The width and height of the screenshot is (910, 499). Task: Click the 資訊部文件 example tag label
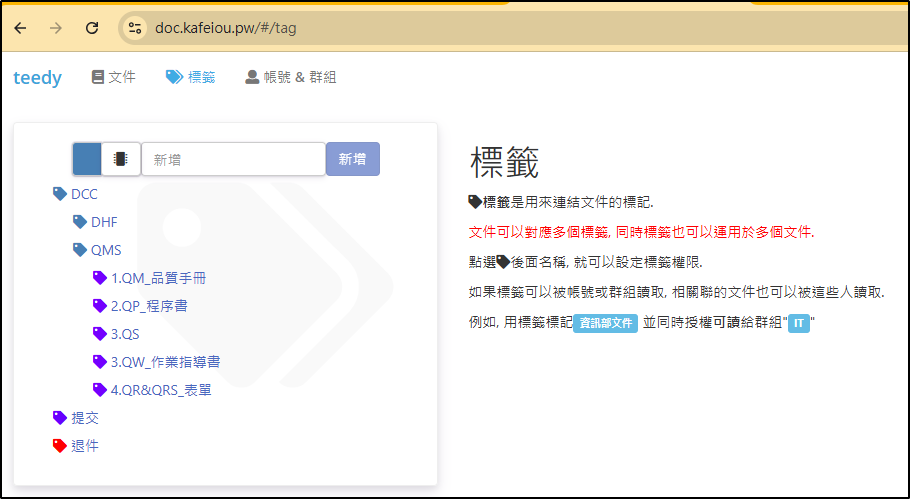coord(605,323)
